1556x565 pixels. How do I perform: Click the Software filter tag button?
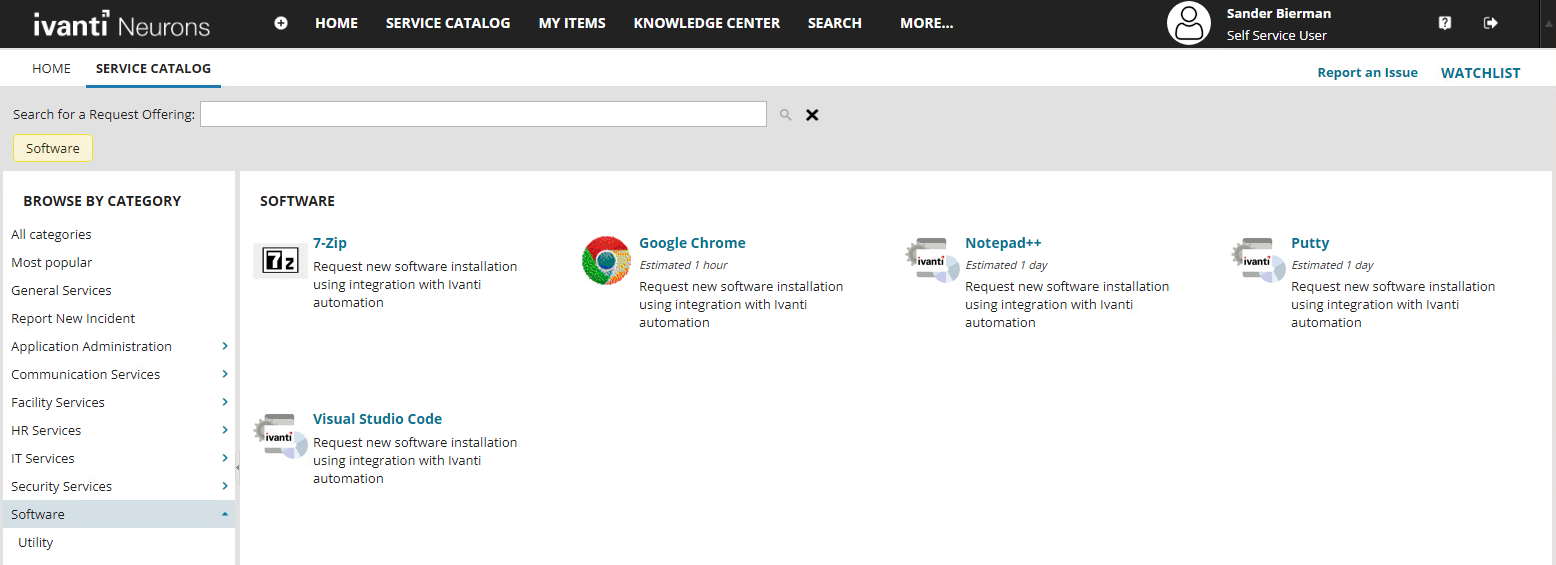pos(53,148)
